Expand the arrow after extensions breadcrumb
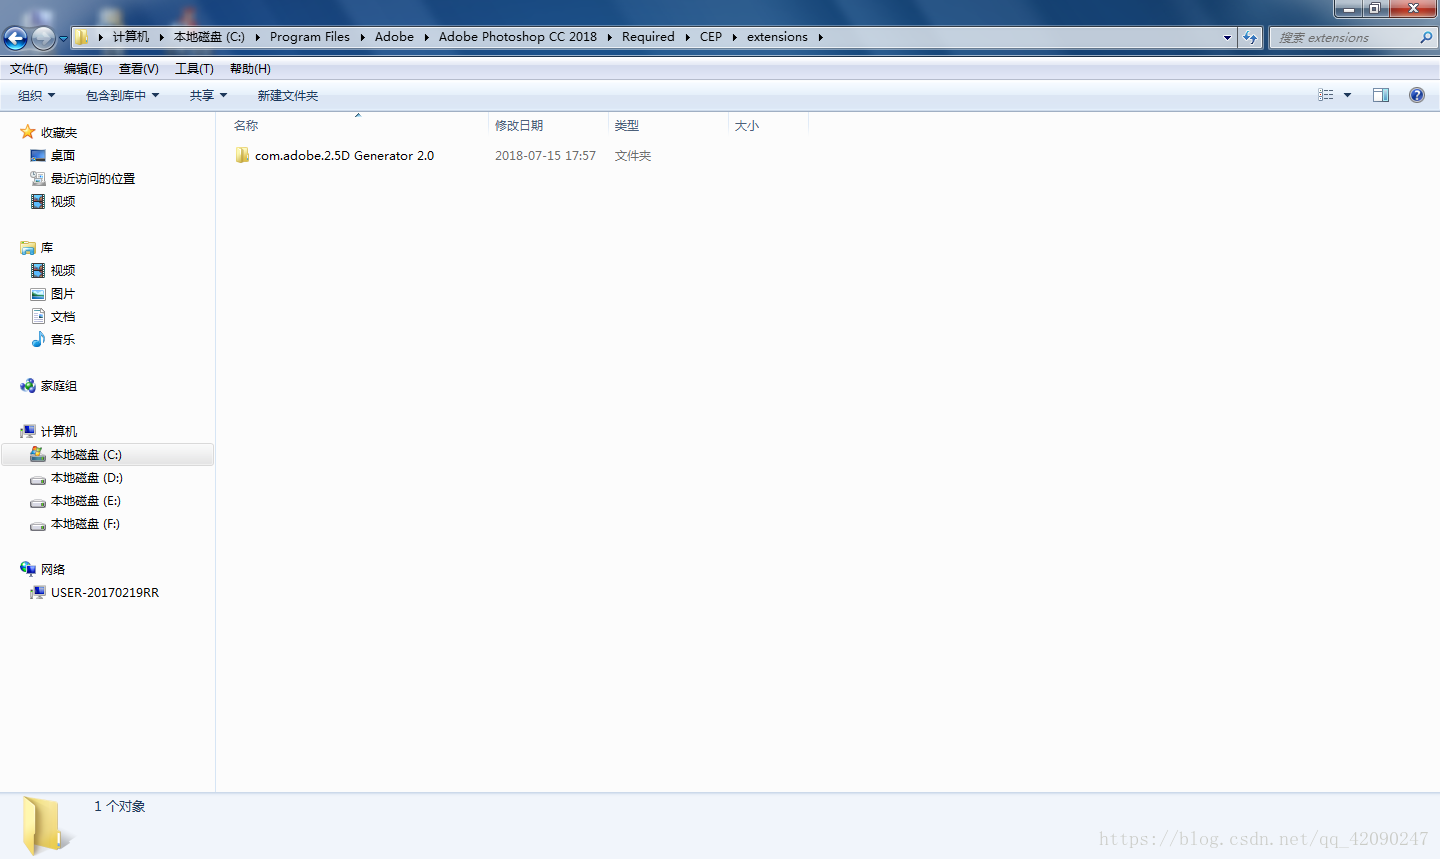This screenshot has width=1440, height=859. tap(820, 37)
